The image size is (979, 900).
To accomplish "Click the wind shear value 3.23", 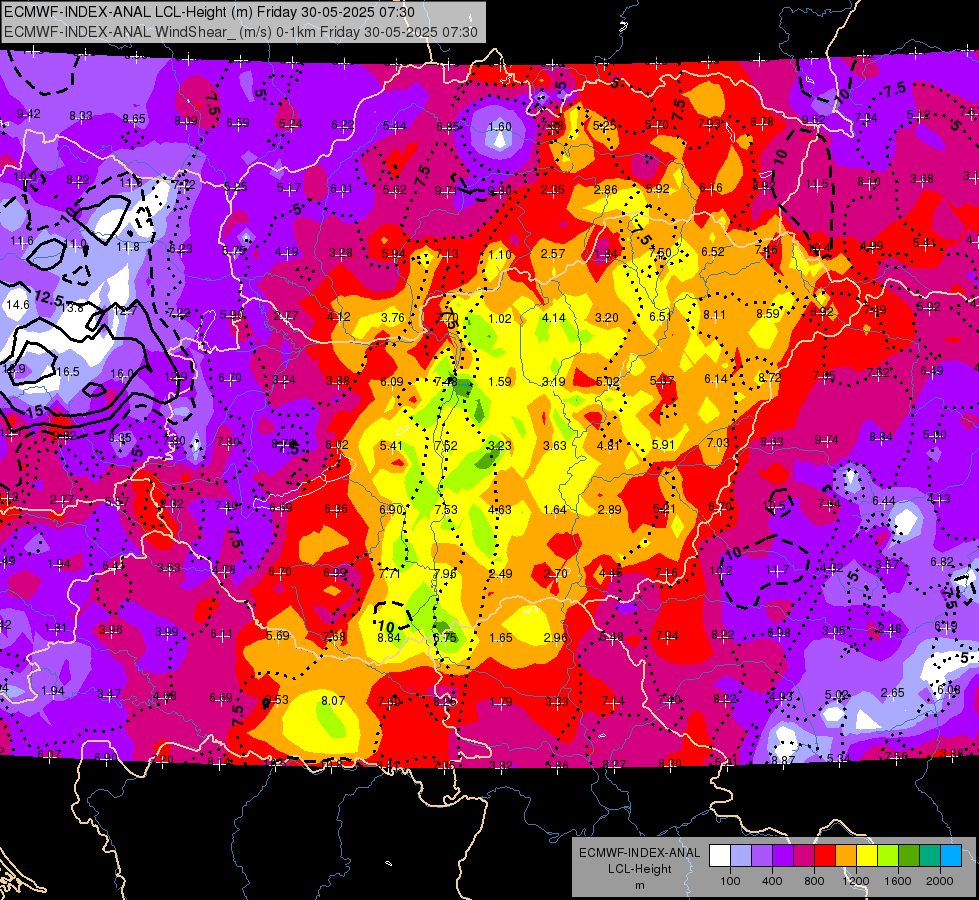I will click(x=499, y=445).
